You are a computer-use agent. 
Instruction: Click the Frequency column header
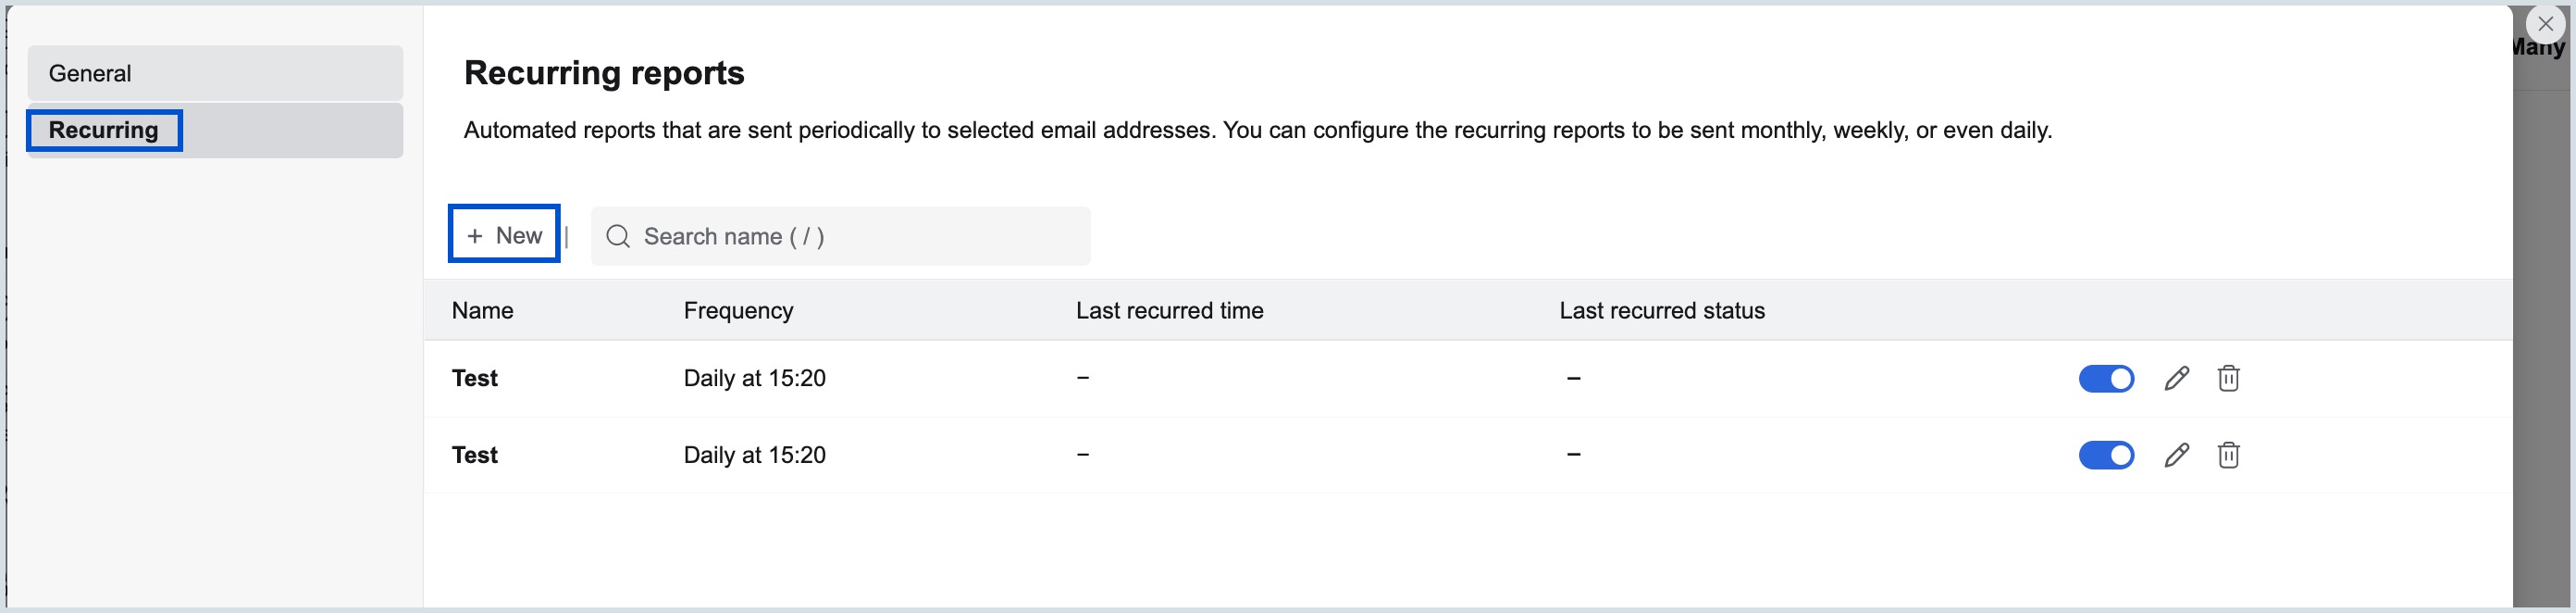[737, 310]
